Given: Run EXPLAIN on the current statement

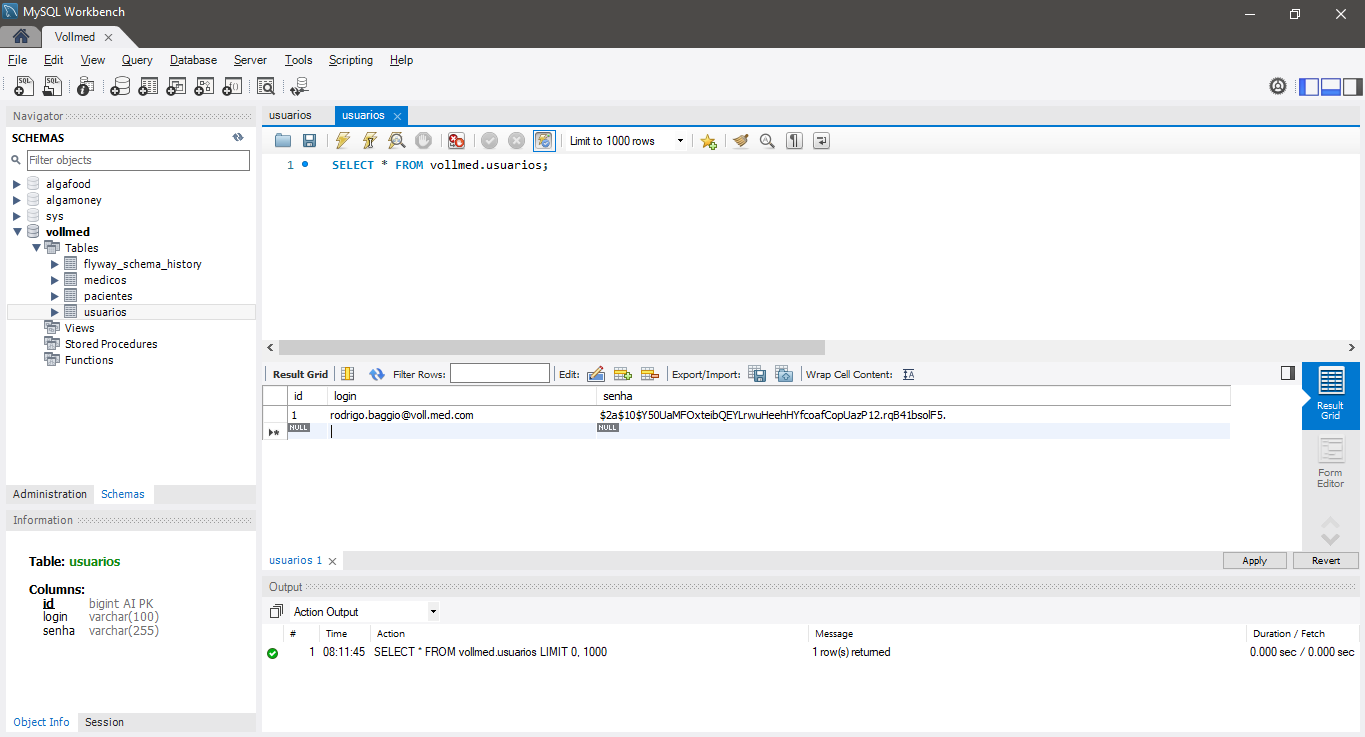Looking at the screenshot, I should [397, 141].
